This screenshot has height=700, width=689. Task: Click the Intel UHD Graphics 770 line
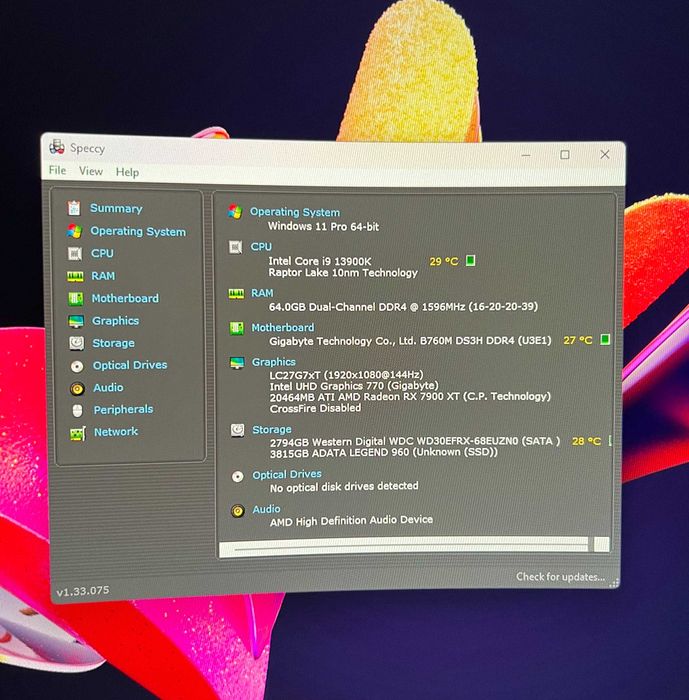pyautogui.click(x=354, y=386)
